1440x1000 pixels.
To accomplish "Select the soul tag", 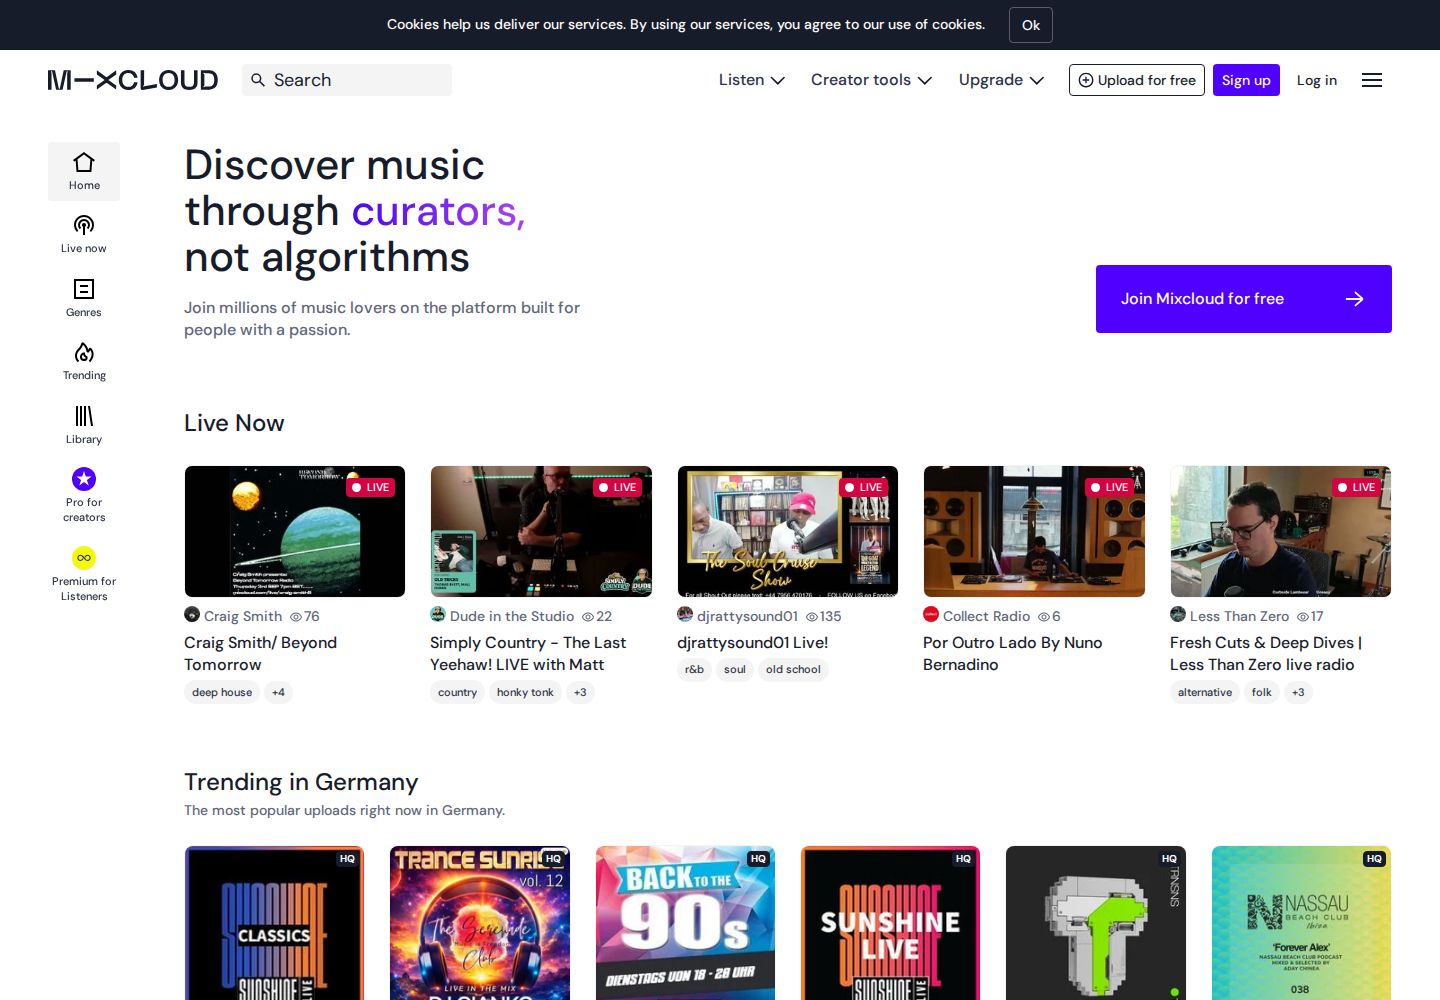I will click(735, 670).
